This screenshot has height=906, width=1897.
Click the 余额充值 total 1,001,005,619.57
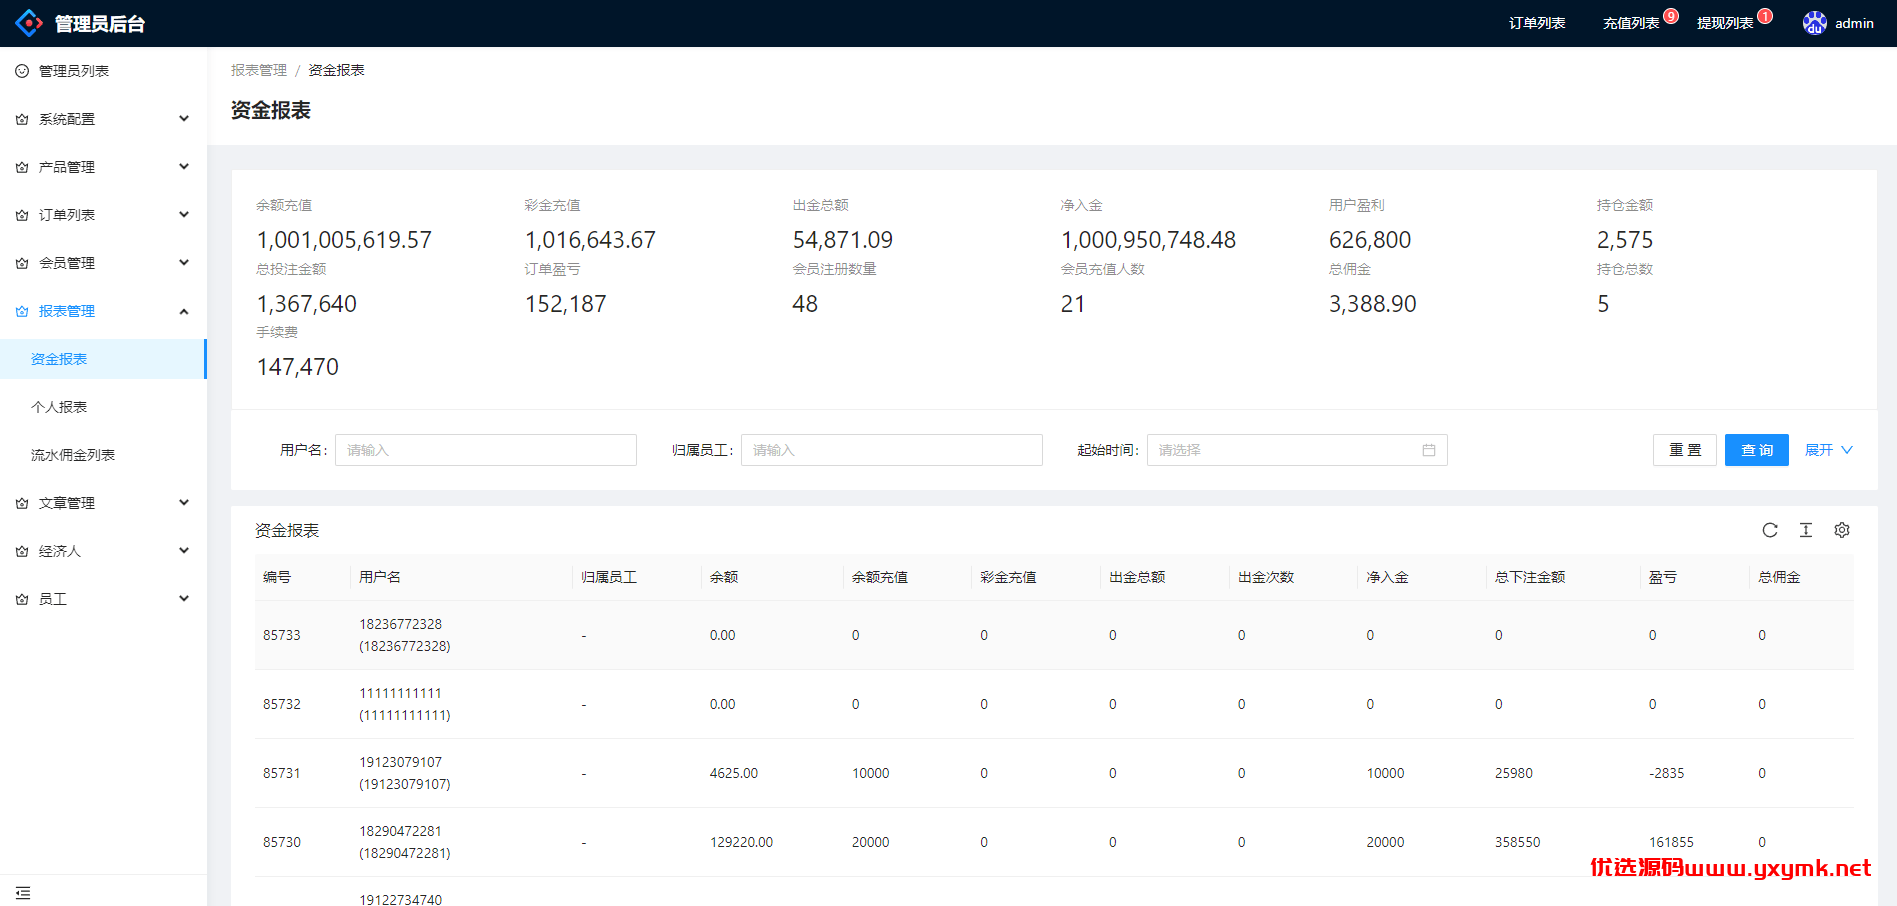tap(344, 240)
